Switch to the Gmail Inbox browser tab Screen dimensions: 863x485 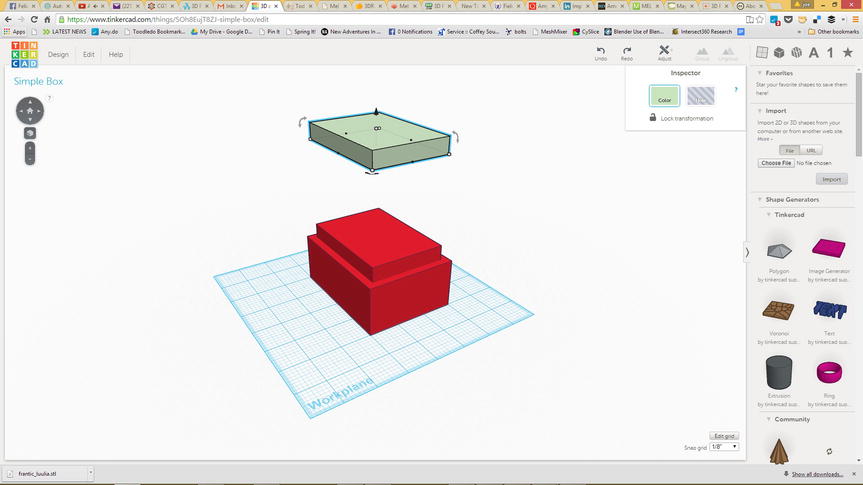[231, 6]
